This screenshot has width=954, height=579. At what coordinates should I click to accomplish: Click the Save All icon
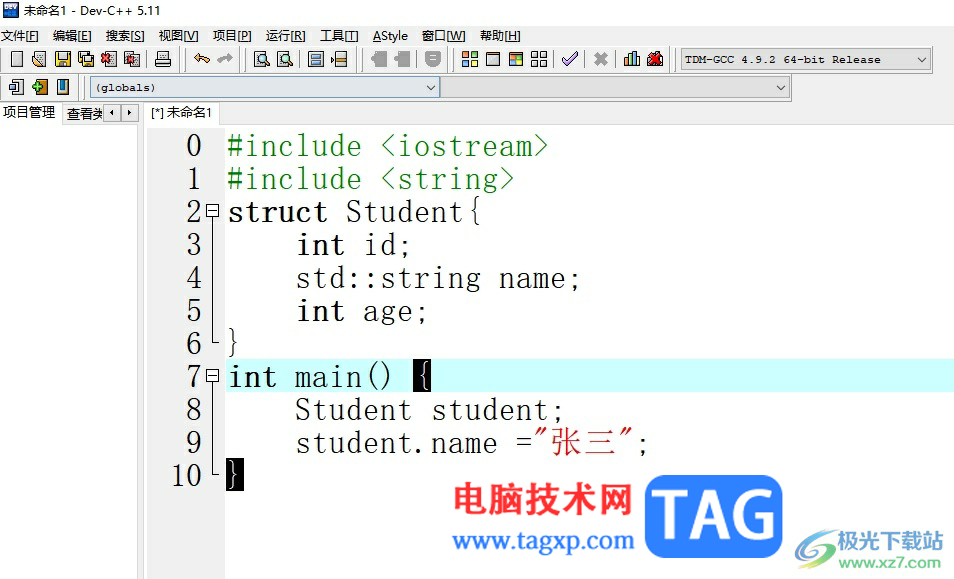point(86,59)
